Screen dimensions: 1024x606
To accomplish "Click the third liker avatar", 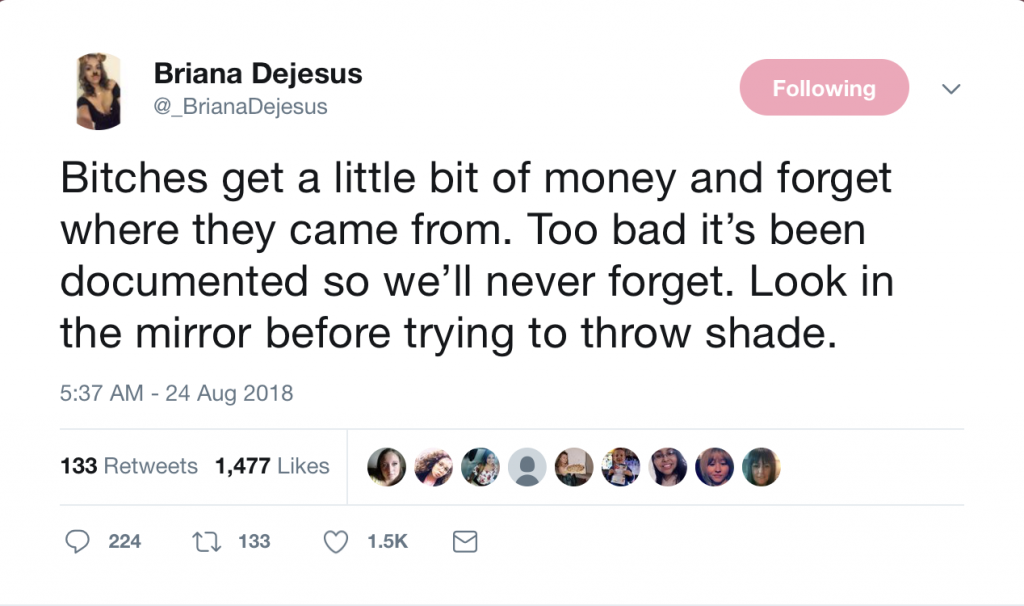I will pyautogui.click(x=481, y=466).
